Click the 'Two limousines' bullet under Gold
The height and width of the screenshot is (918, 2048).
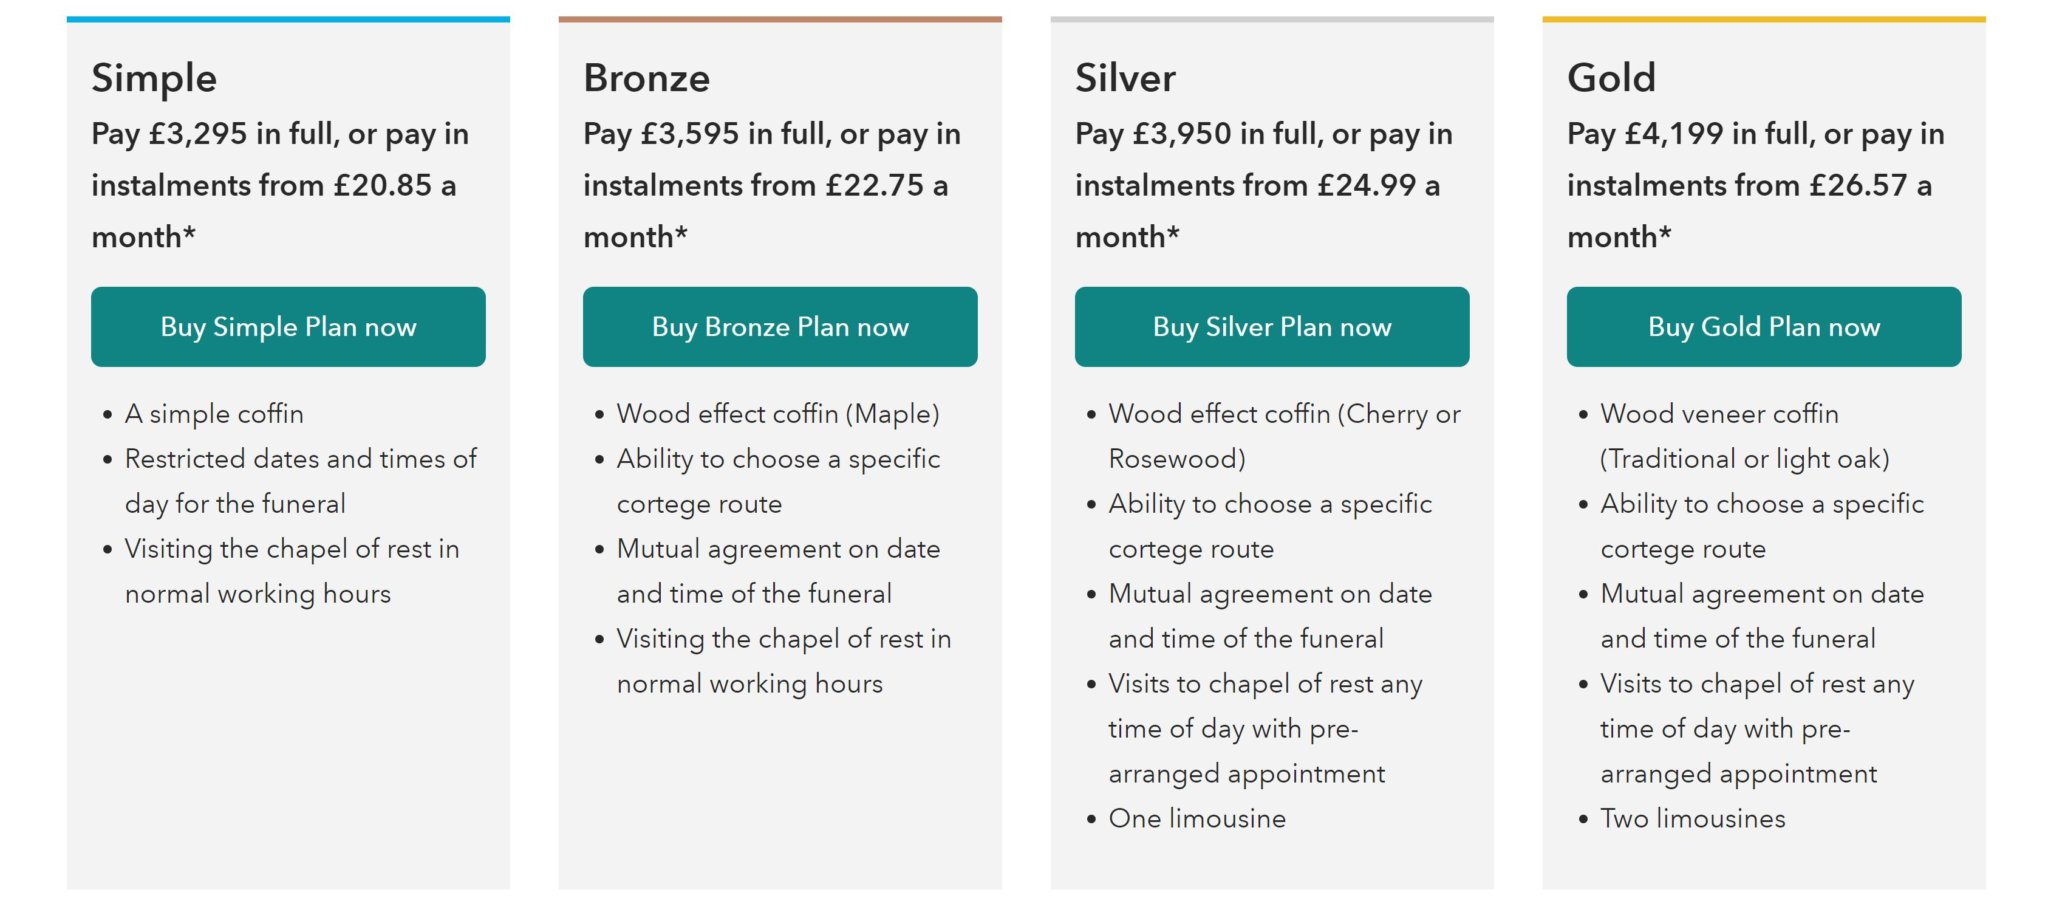point(1693,818)
